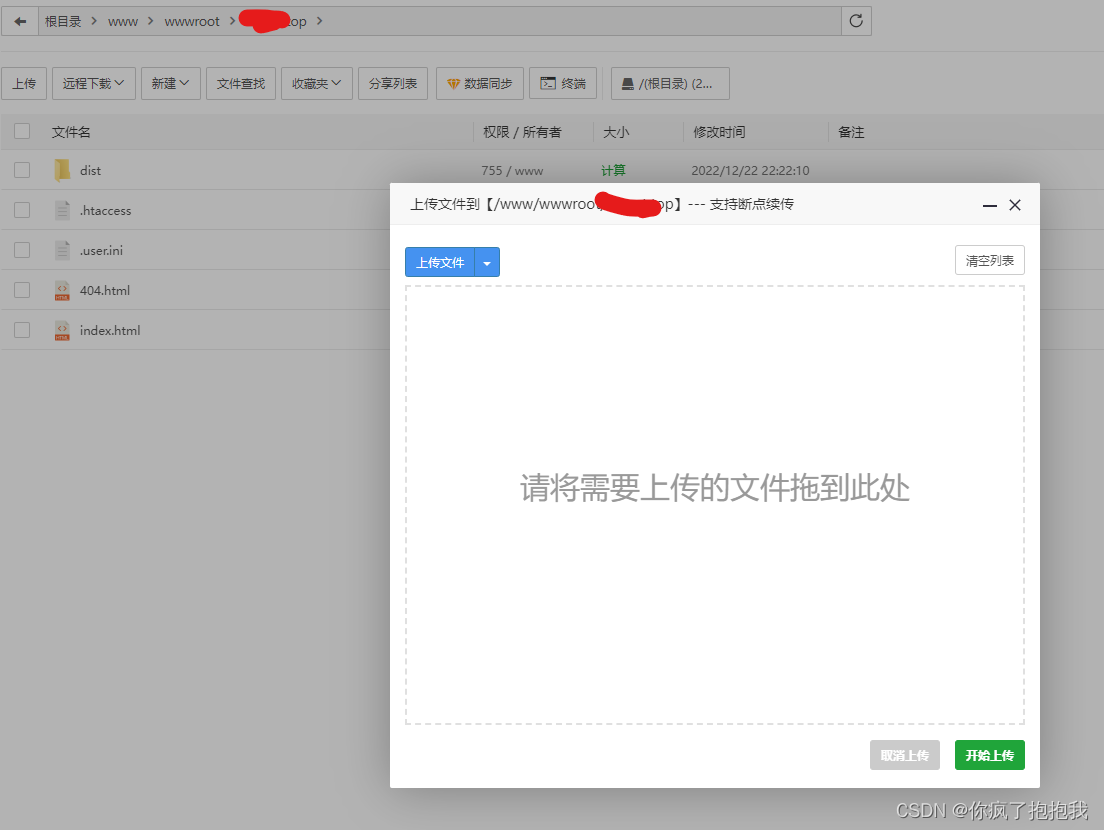Click 清空列表 to clear upload list
The height and width of the screenshot is (830, 1104).
coord(989,259)
